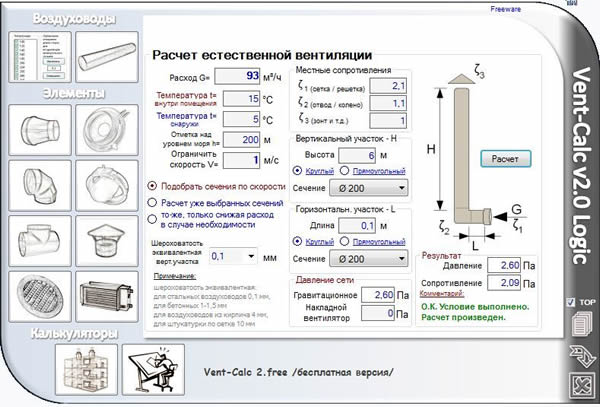
Task: Select the roof cowl umbrella element icon
Action: (x=107, y=241)
